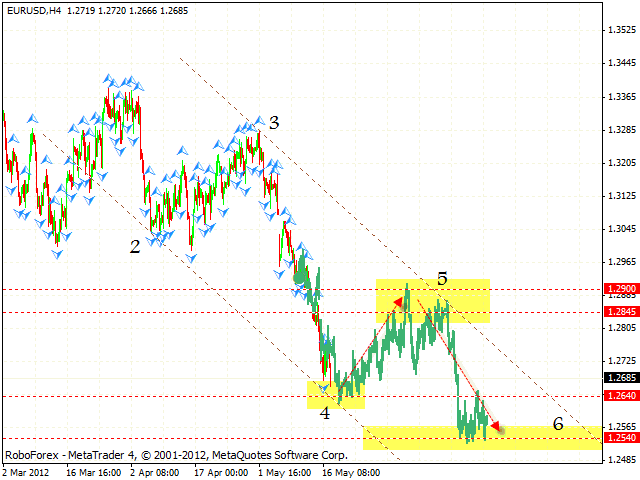Screen dimensions: 640x480
Task: Select the red 1.2845 price level tag
Action: (621, 312)
